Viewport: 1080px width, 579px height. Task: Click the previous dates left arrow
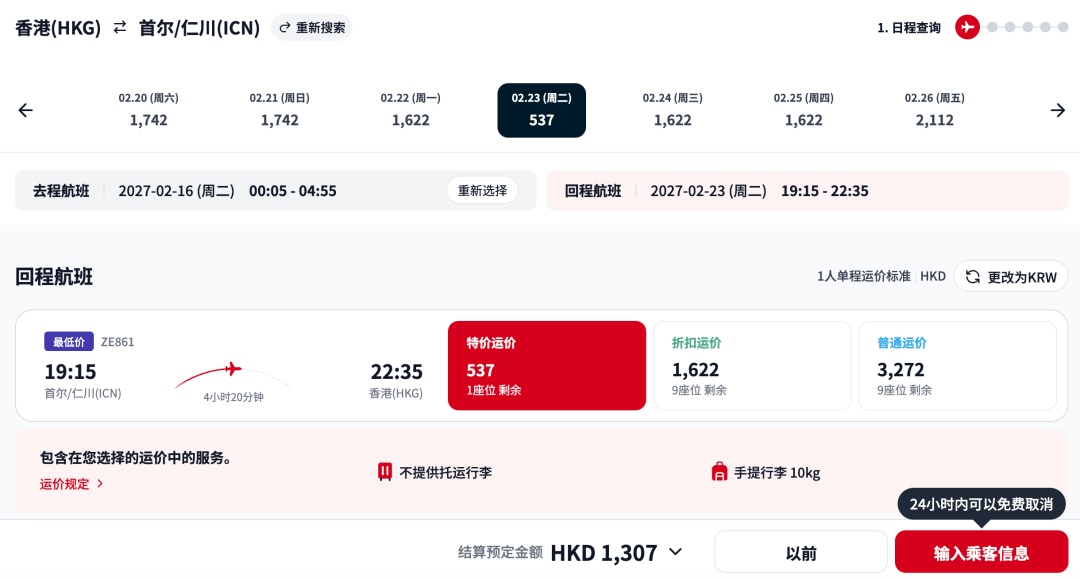click(25, 110)
